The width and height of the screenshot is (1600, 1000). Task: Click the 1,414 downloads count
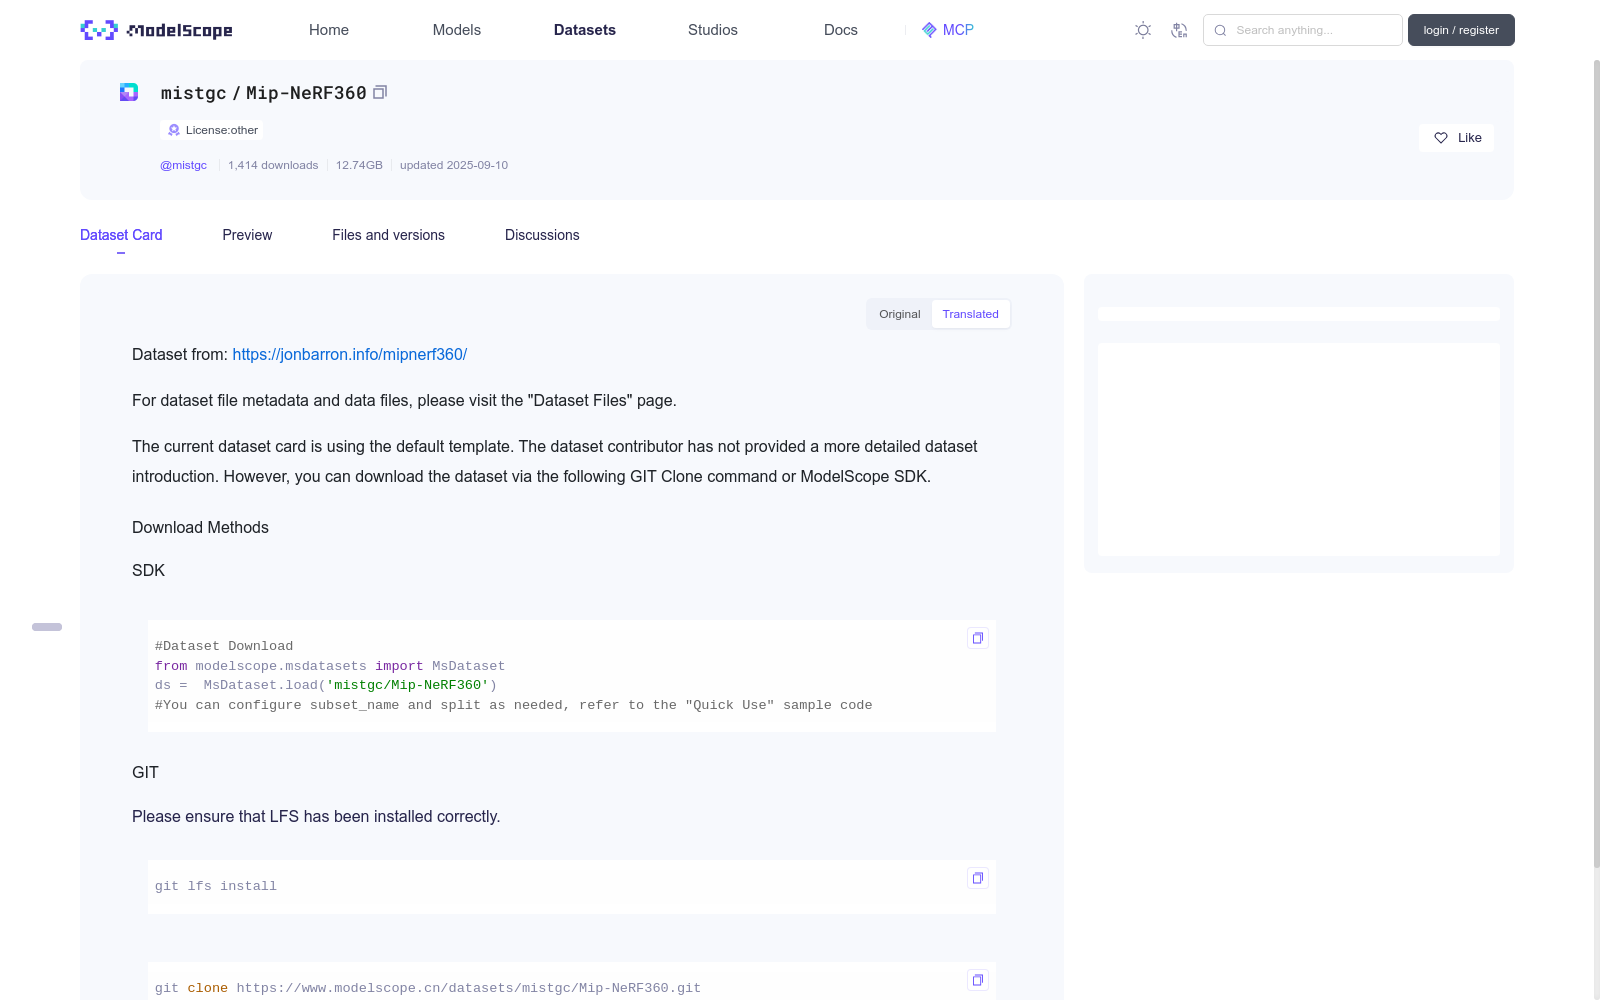(273, 165)
